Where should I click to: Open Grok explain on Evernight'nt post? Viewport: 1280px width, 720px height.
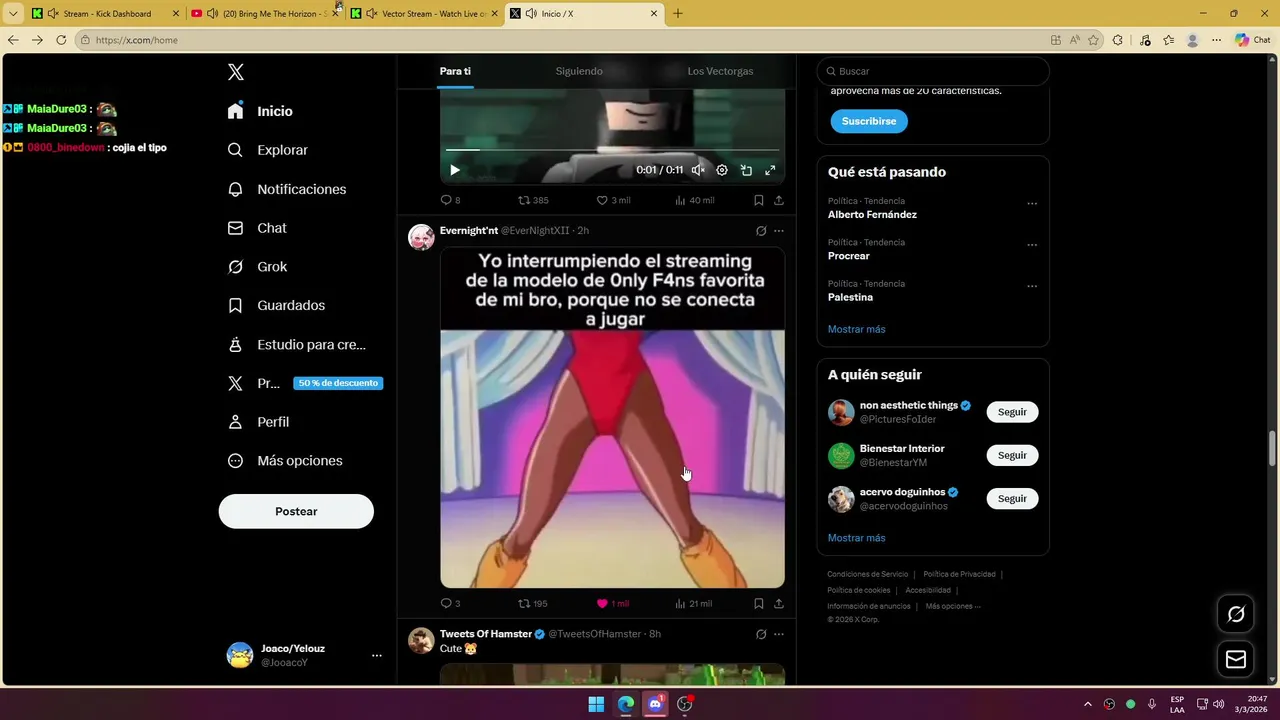(x=761, y=231)
